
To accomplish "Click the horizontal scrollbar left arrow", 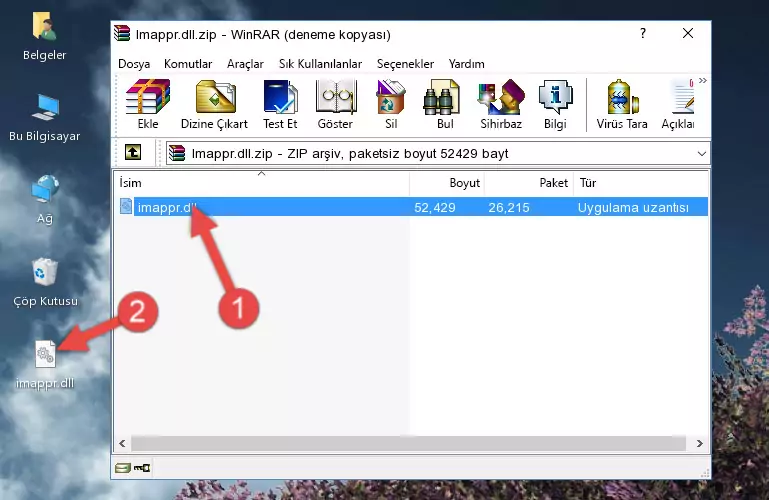I will (122, 443).
